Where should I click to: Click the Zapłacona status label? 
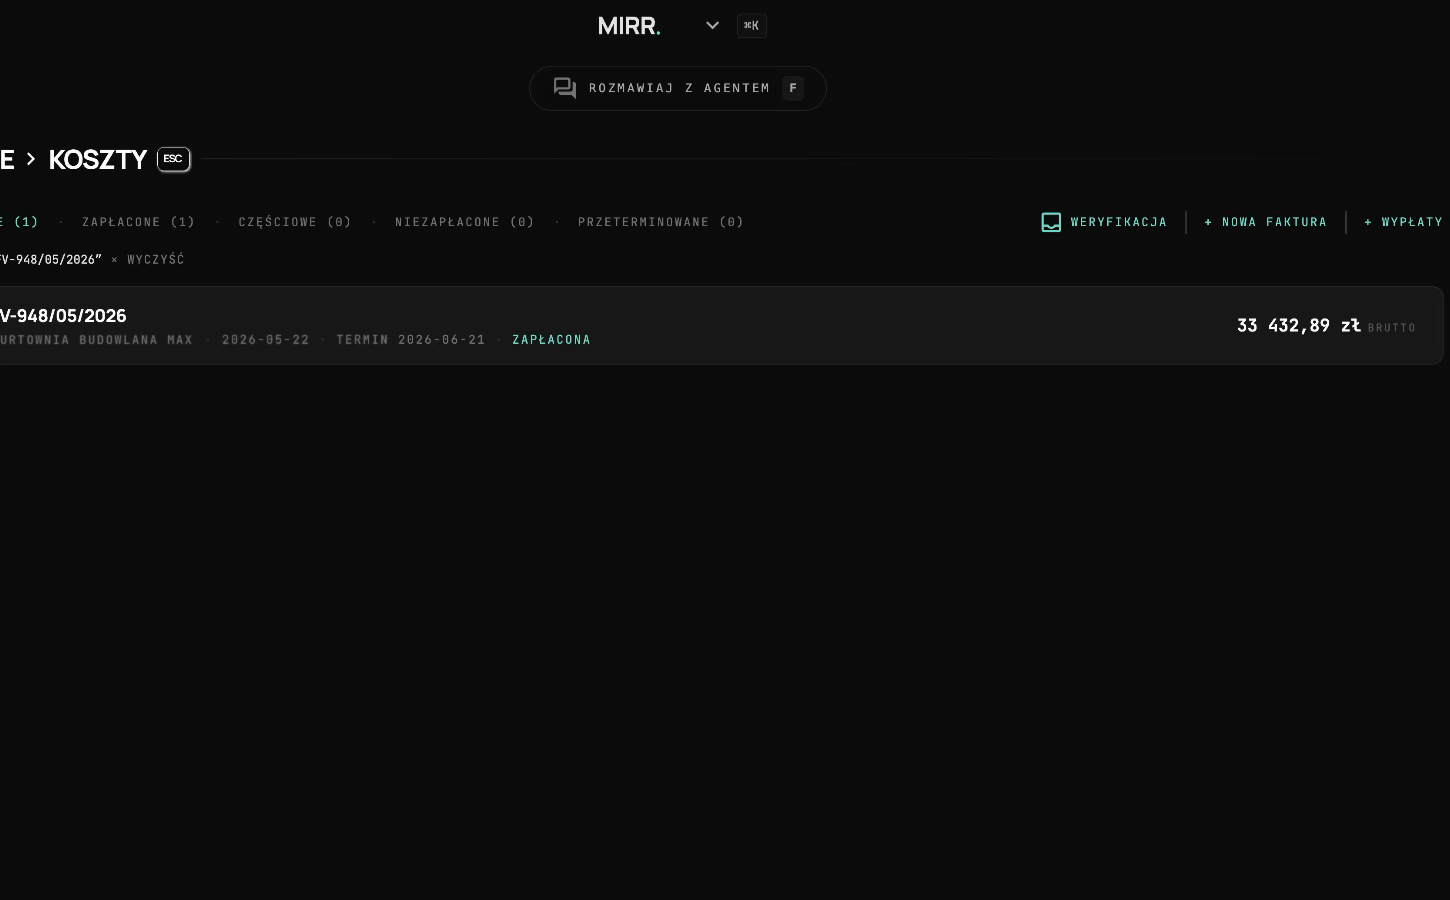pos(552,340)
